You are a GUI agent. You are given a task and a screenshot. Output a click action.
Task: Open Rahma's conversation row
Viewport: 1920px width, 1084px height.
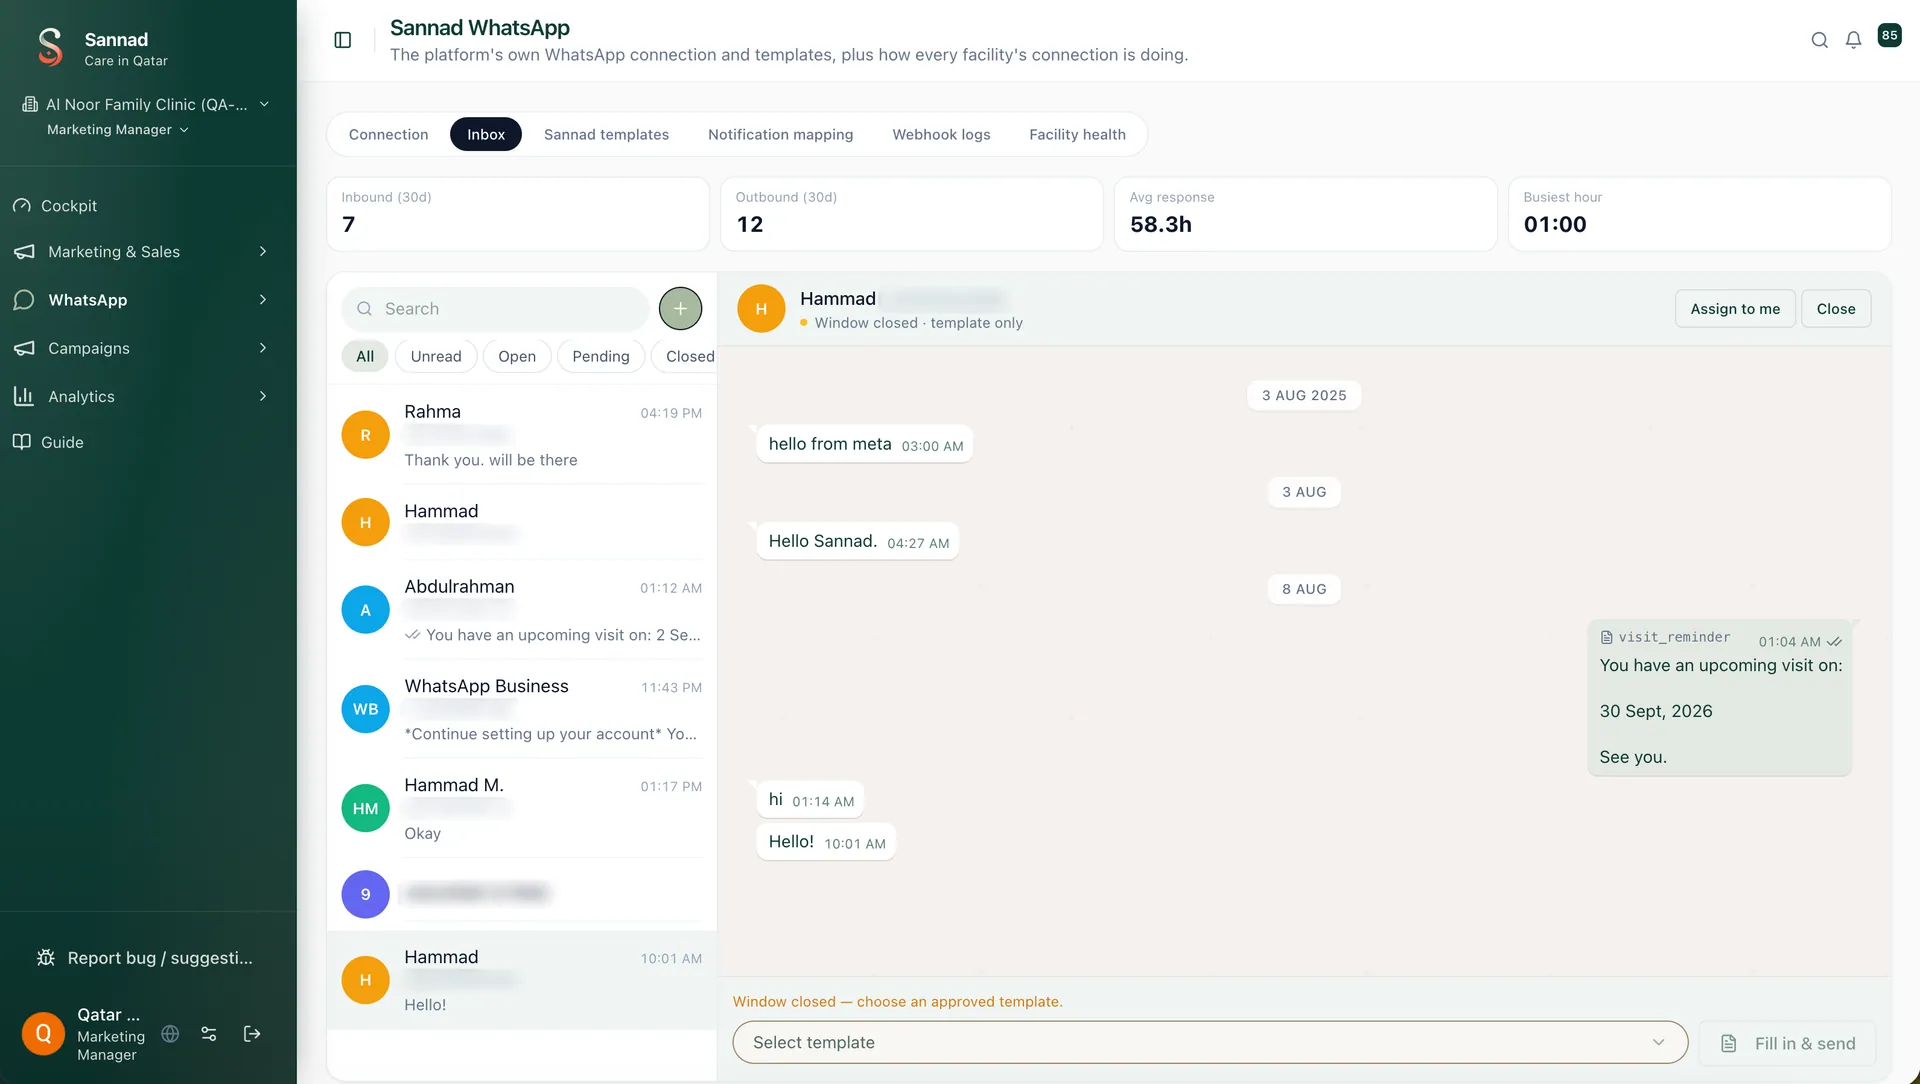[522, 435]
